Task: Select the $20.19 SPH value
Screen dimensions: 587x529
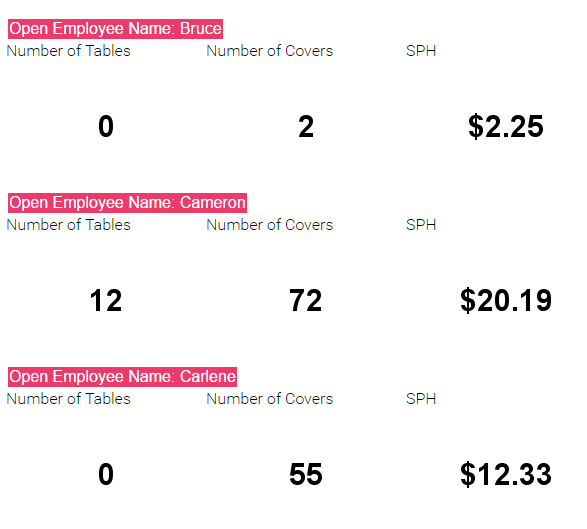Action: pos(506,301)
